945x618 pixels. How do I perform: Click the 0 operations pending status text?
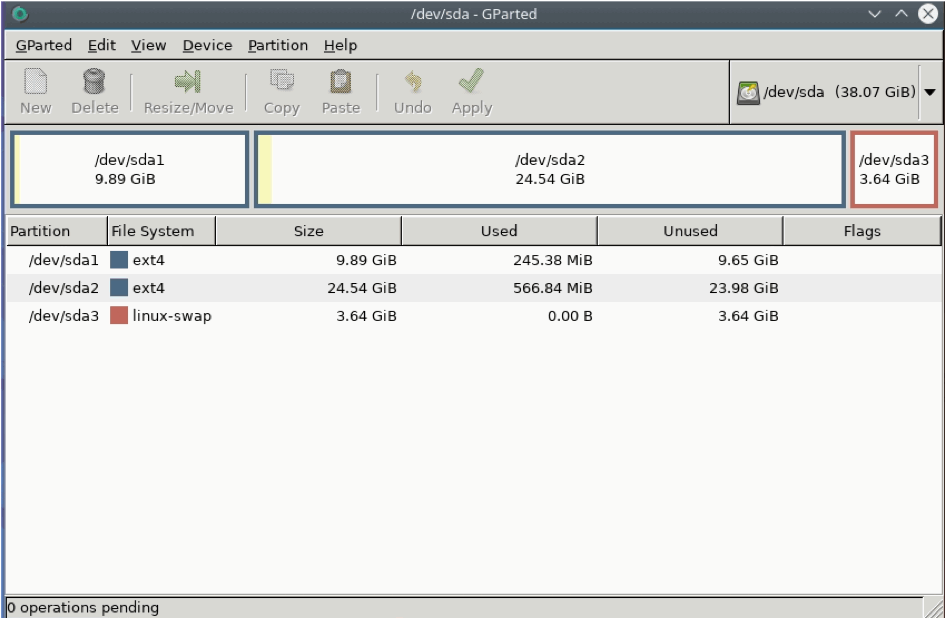click(x=83, y=607)
